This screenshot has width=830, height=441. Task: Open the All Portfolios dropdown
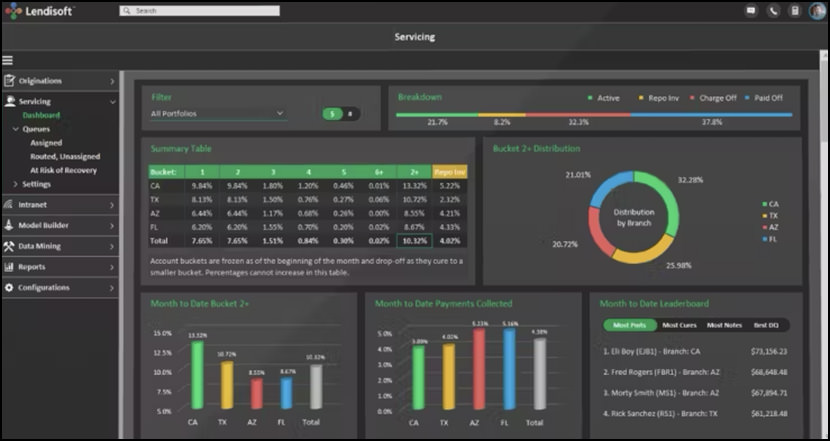pos(219,114)
